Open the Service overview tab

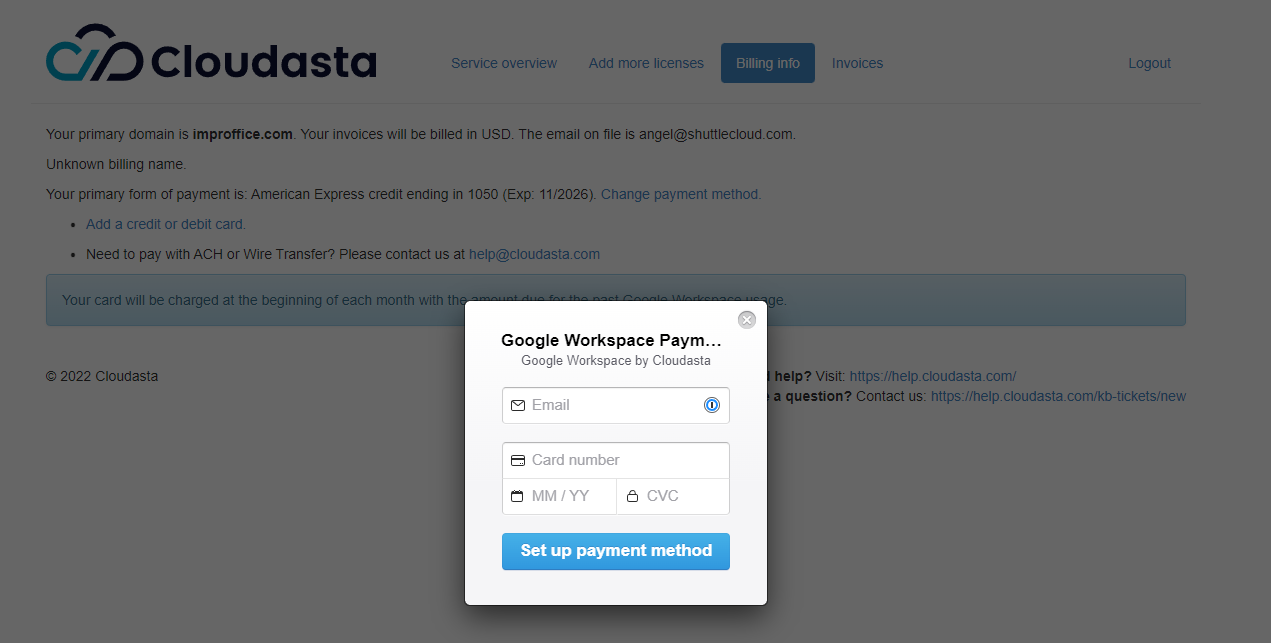(504, 63)
